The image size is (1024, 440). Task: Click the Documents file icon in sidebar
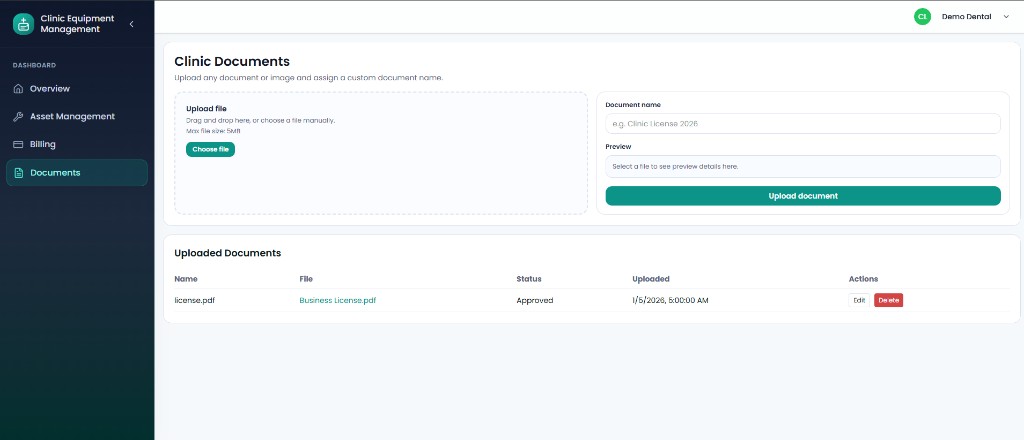point(19,173)
